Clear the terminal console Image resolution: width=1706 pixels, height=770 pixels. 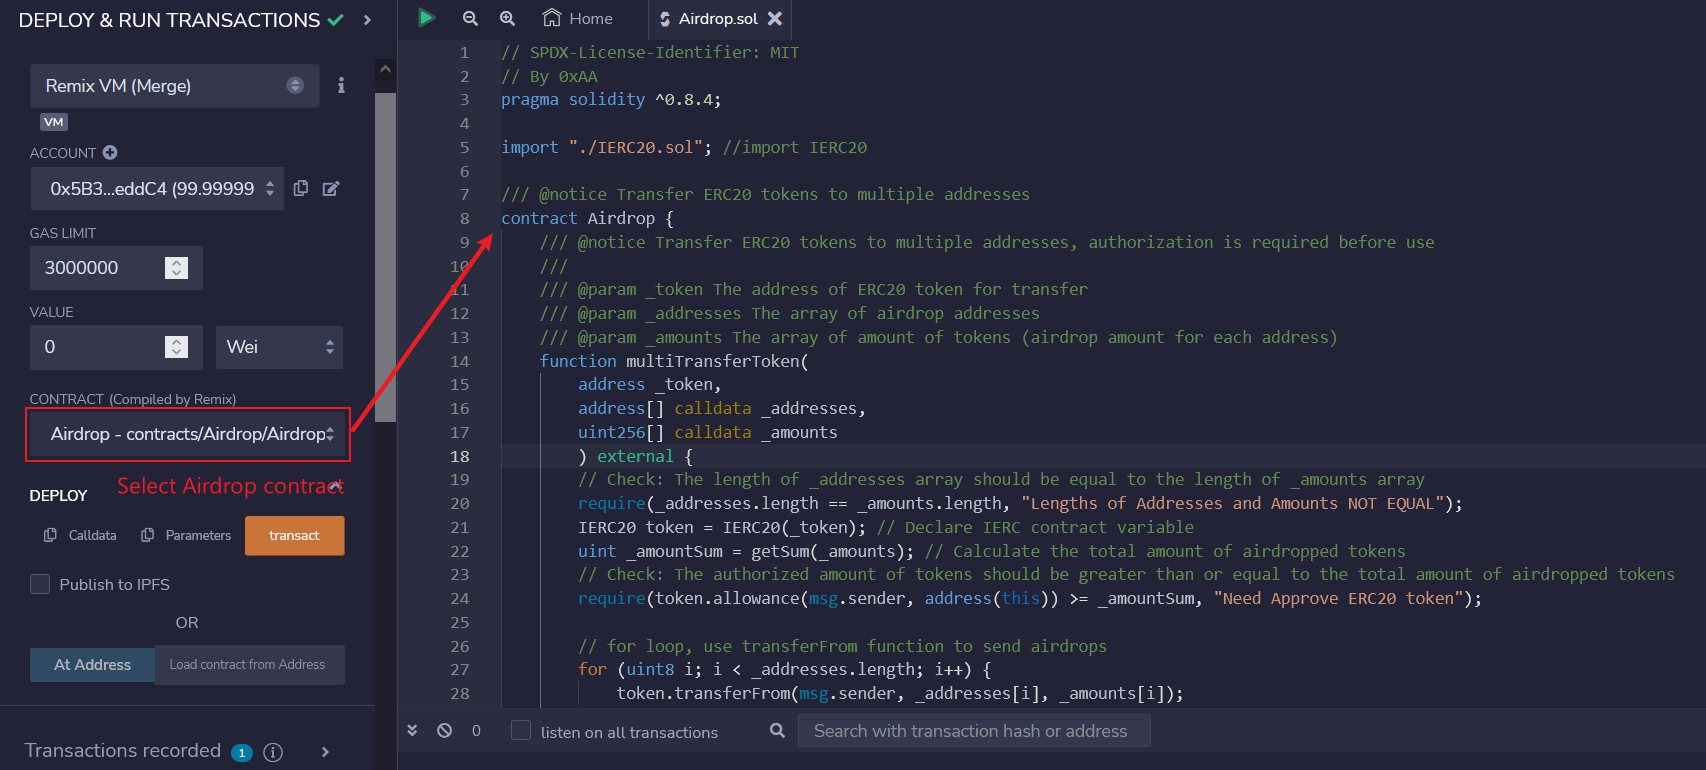pyautogui.click(x=445, y=731)
